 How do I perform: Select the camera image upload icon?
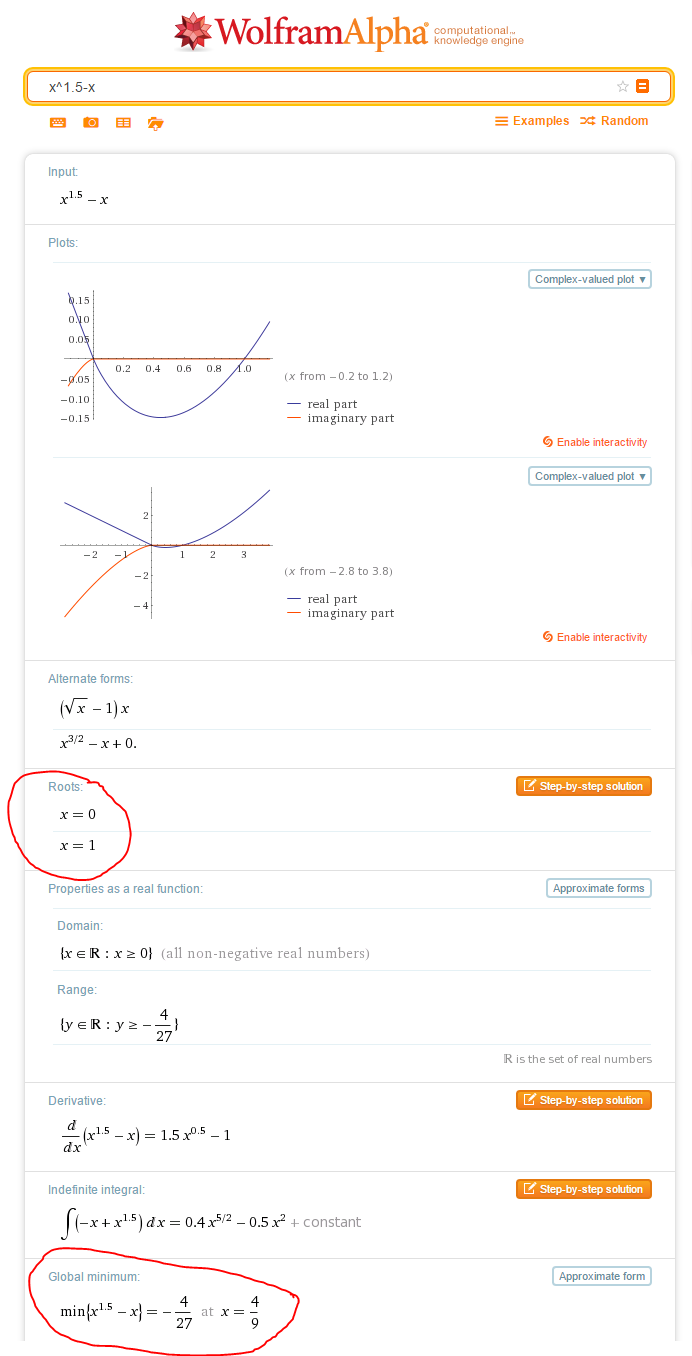coord(90,122)
